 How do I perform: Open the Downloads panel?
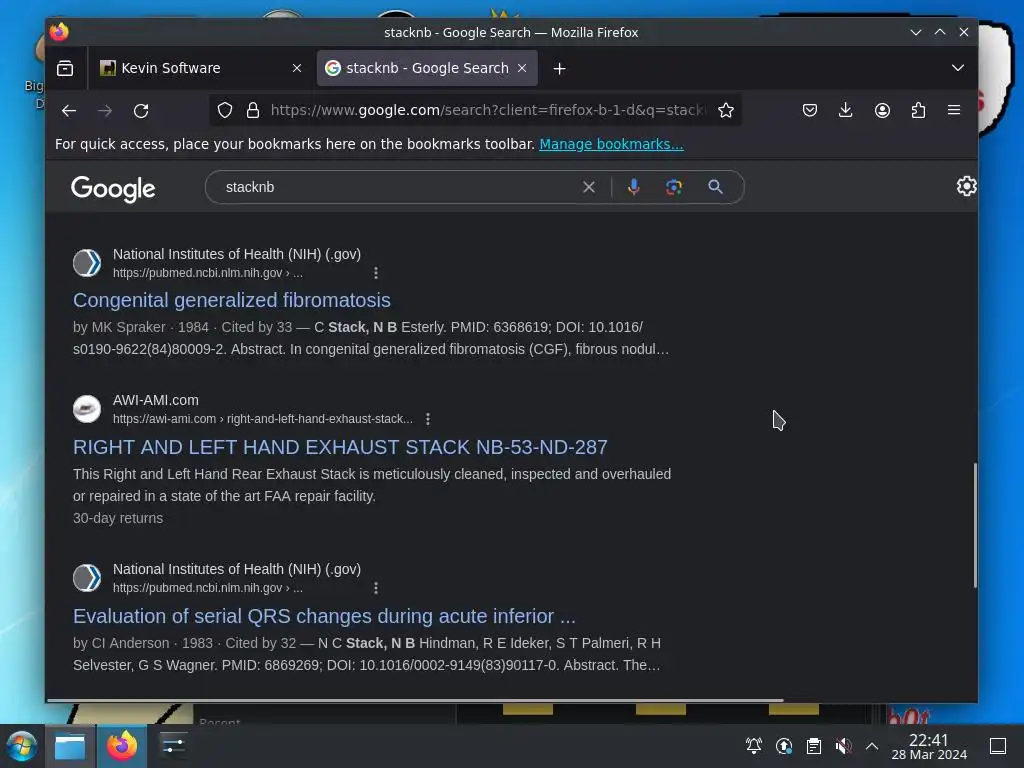[x=846, y=110]
